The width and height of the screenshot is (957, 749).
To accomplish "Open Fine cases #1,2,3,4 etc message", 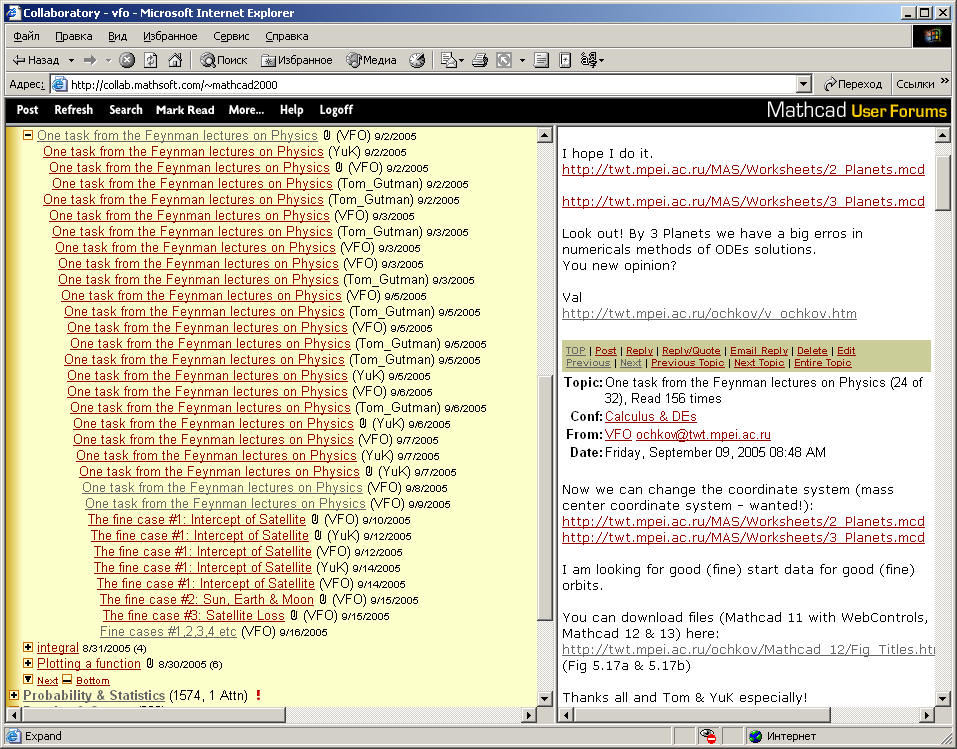I will point(168,631).
